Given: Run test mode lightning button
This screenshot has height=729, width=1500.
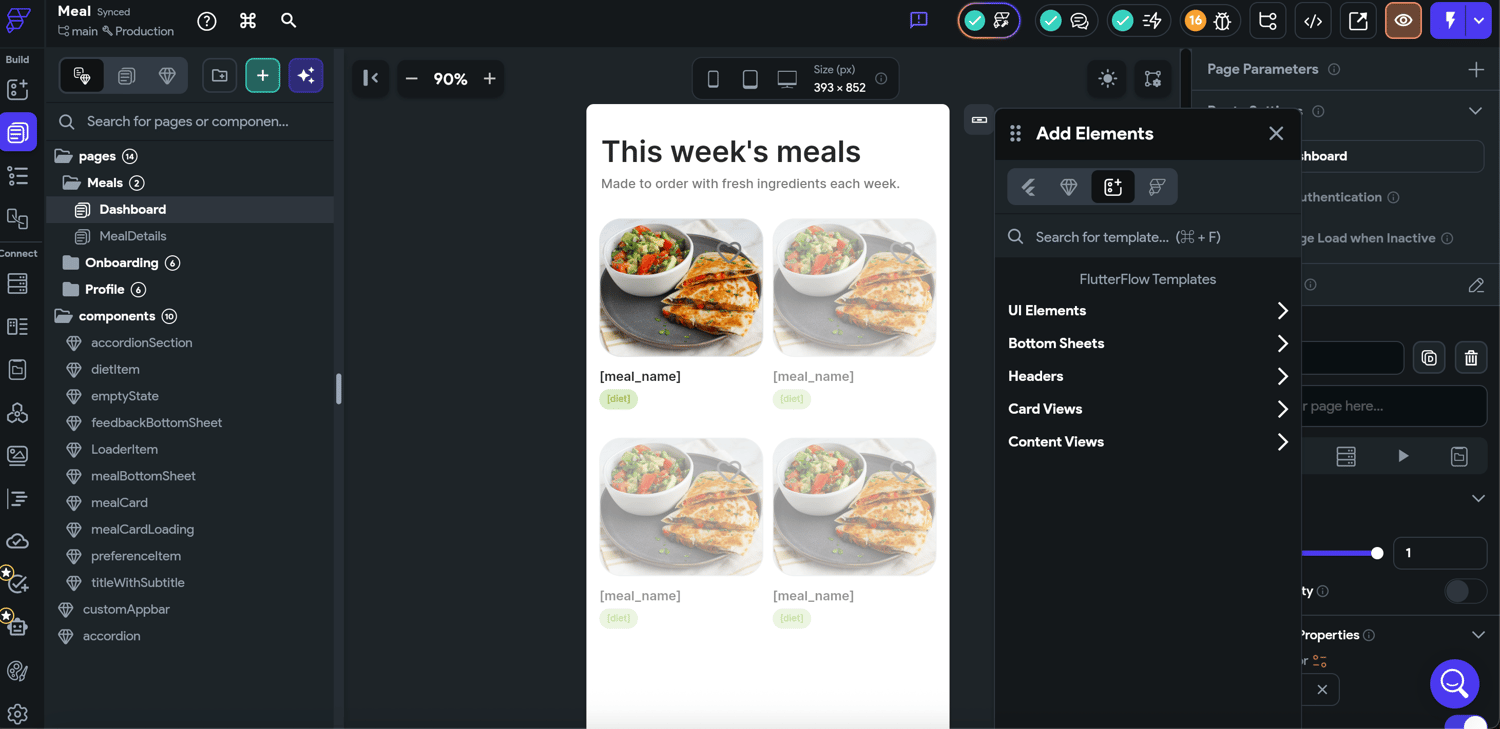Looking at the screenshot, I should click(1449, 21).
